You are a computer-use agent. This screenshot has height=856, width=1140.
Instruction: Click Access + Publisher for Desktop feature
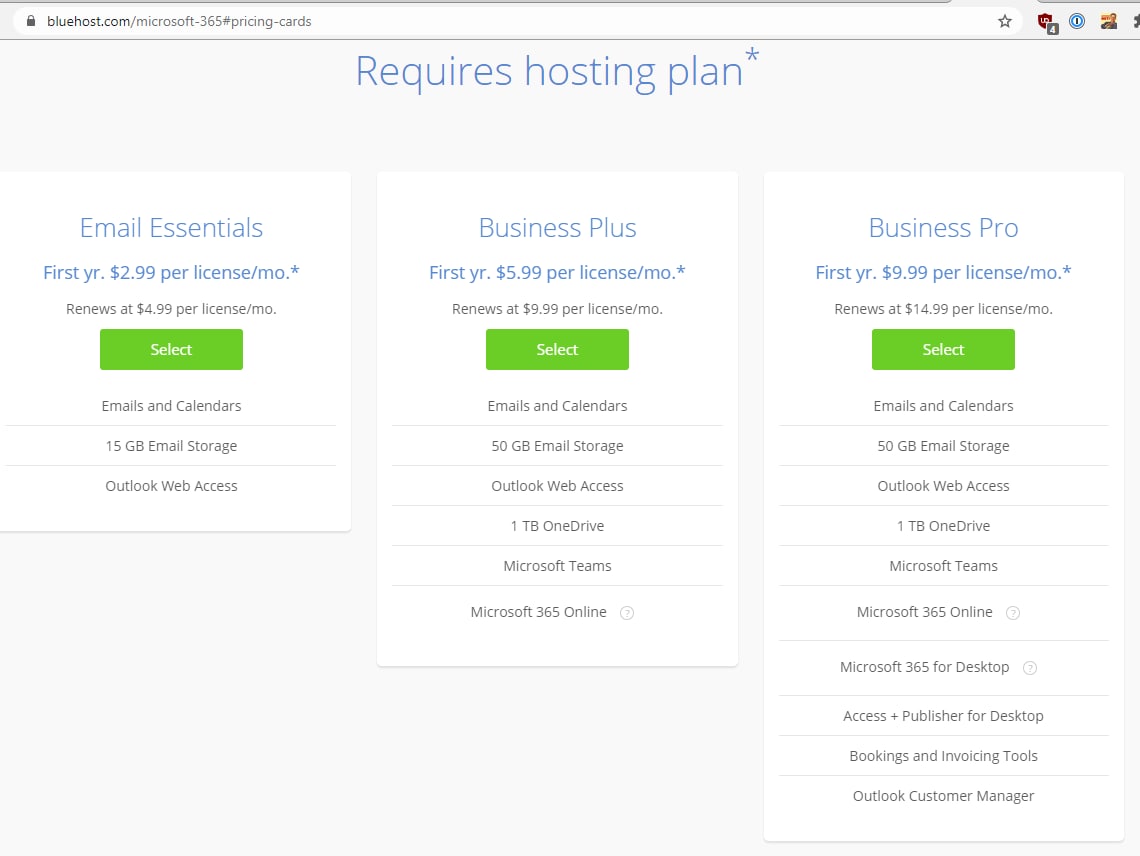point(944,716)
